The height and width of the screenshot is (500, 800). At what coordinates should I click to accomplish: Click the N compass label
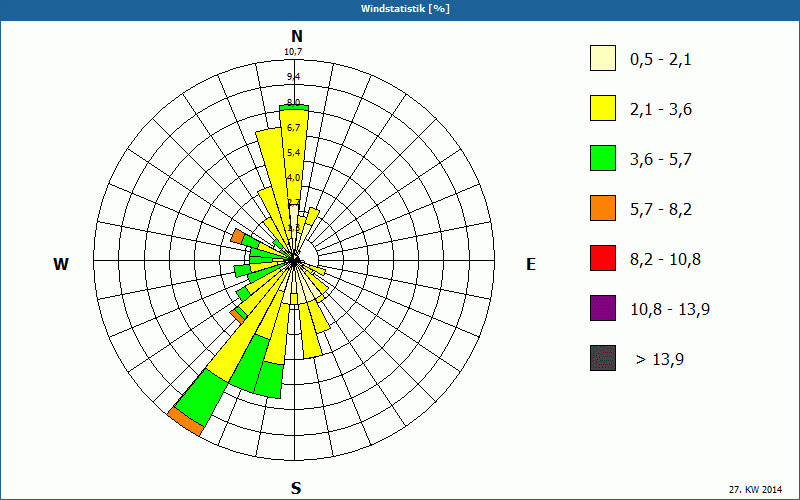297,36
